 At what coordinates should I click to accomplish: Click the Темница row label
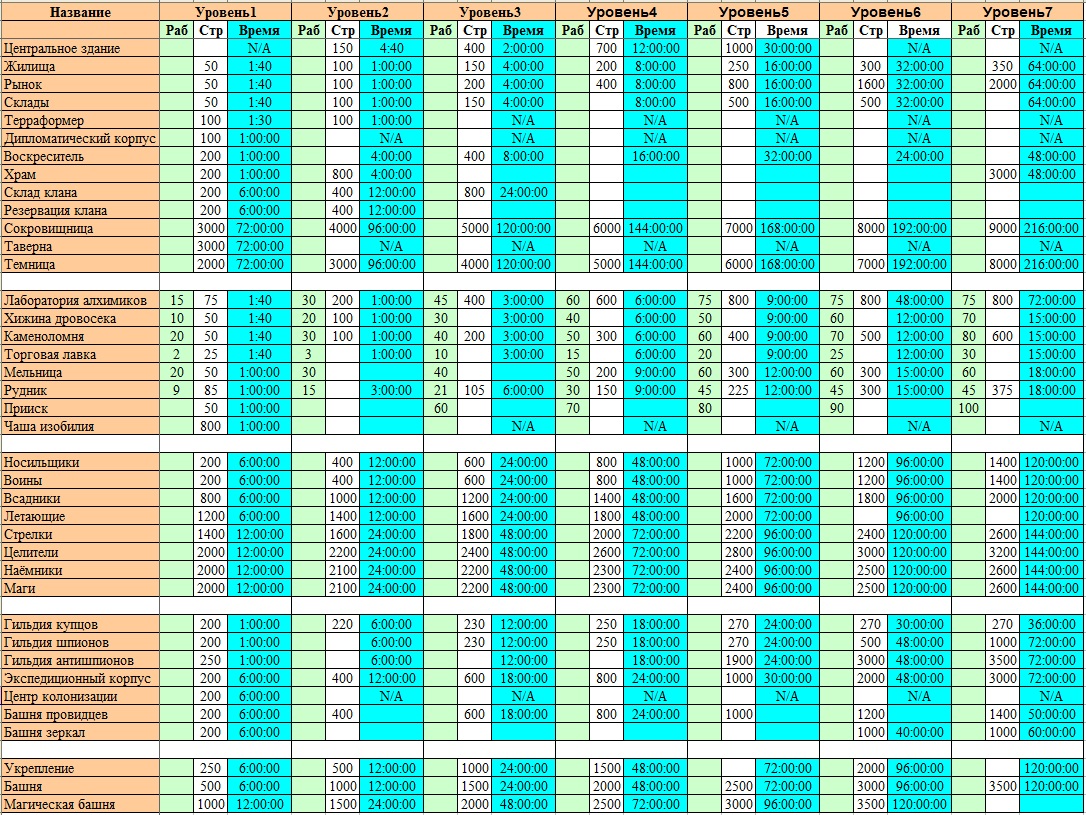(80, 265)
